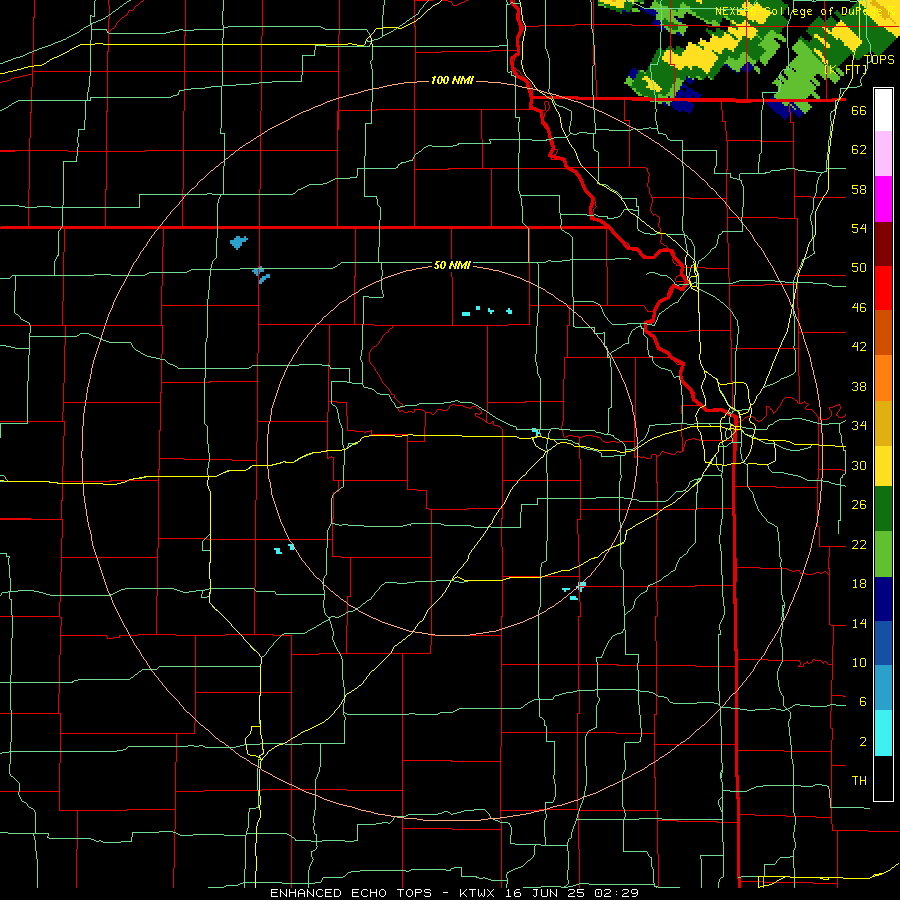Click the legend value '66'
The image size is (900, 900).
[x=859, y=111]
